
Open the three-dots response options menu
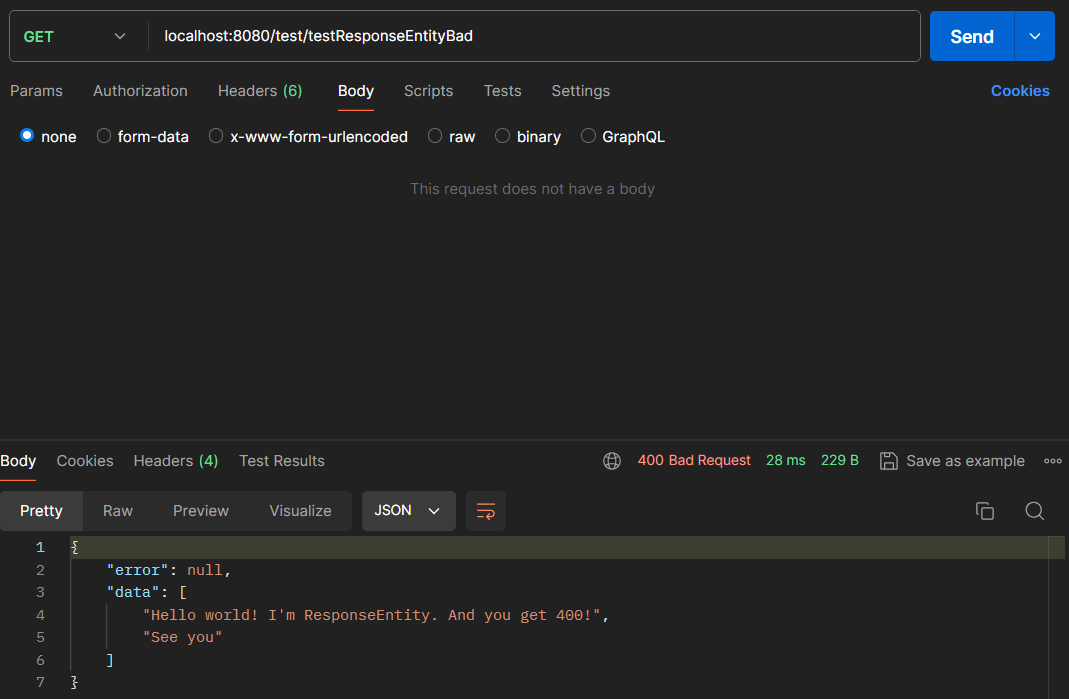[1053, 461]
